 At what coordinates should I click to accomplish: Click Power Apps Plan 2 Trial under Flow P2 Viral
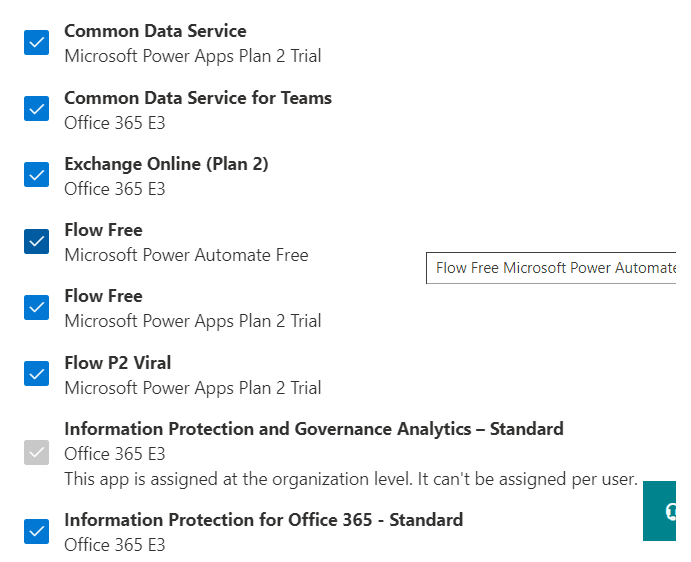(193, 387)
